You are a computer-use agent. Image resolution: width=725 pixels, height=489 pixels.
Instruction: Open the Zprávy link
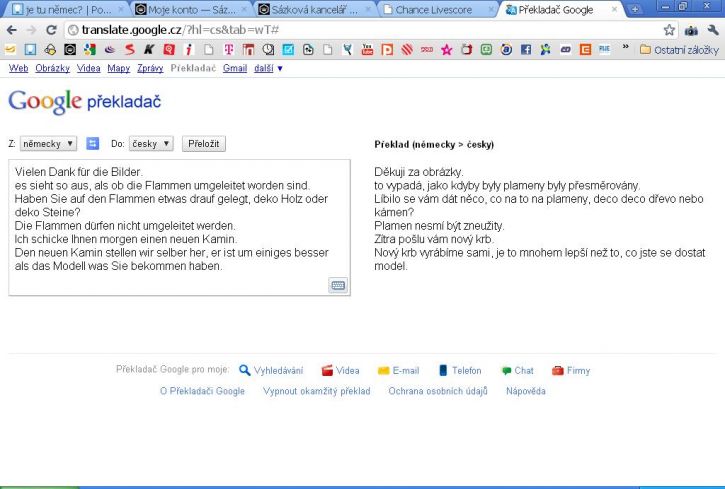tap(150, 68)
